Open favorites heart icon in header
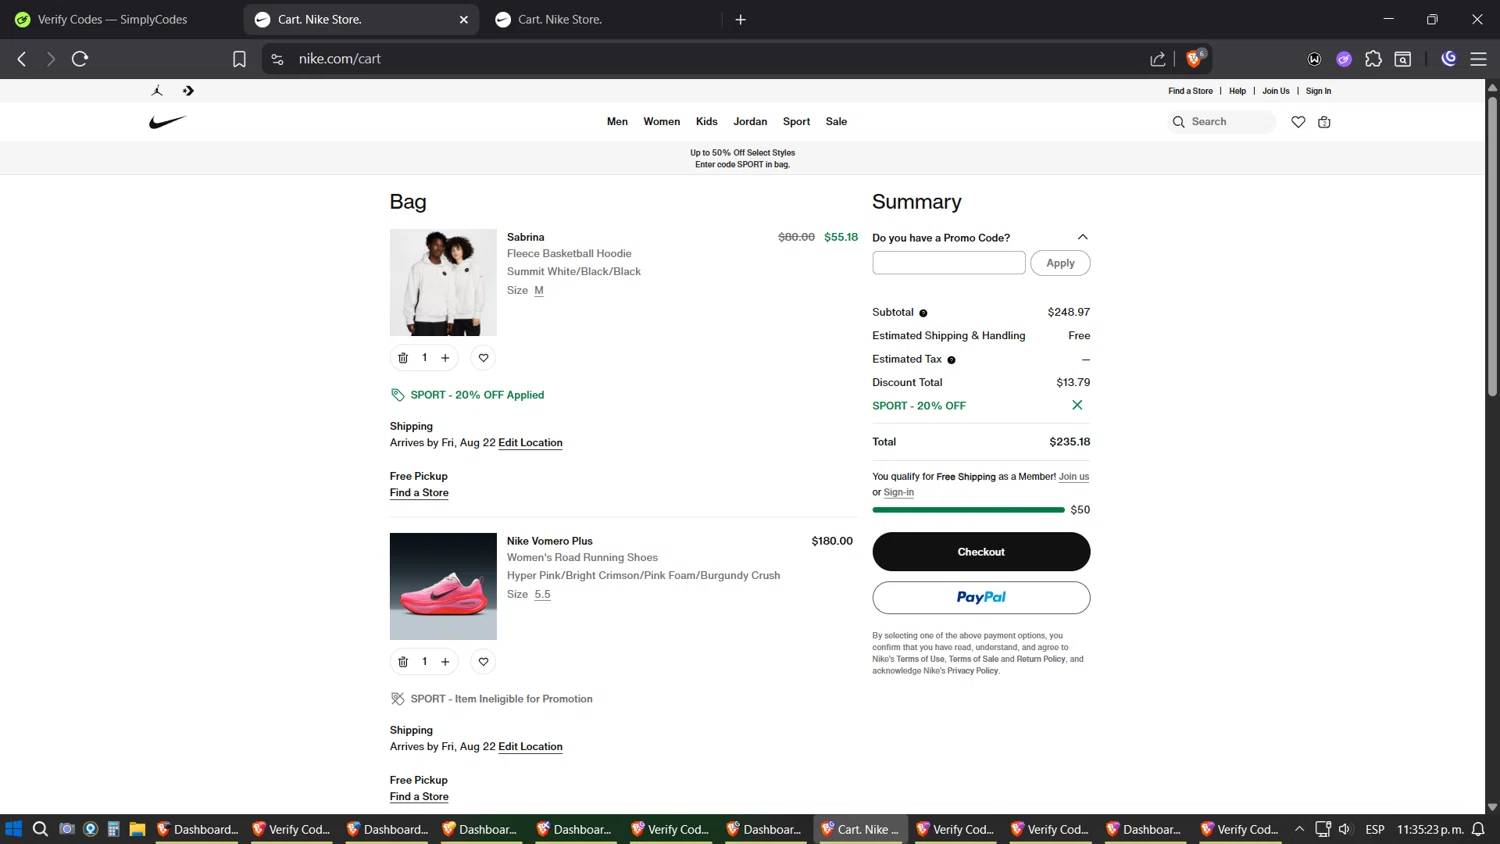The image size is (1500, 844). (x=1298, y=122)
